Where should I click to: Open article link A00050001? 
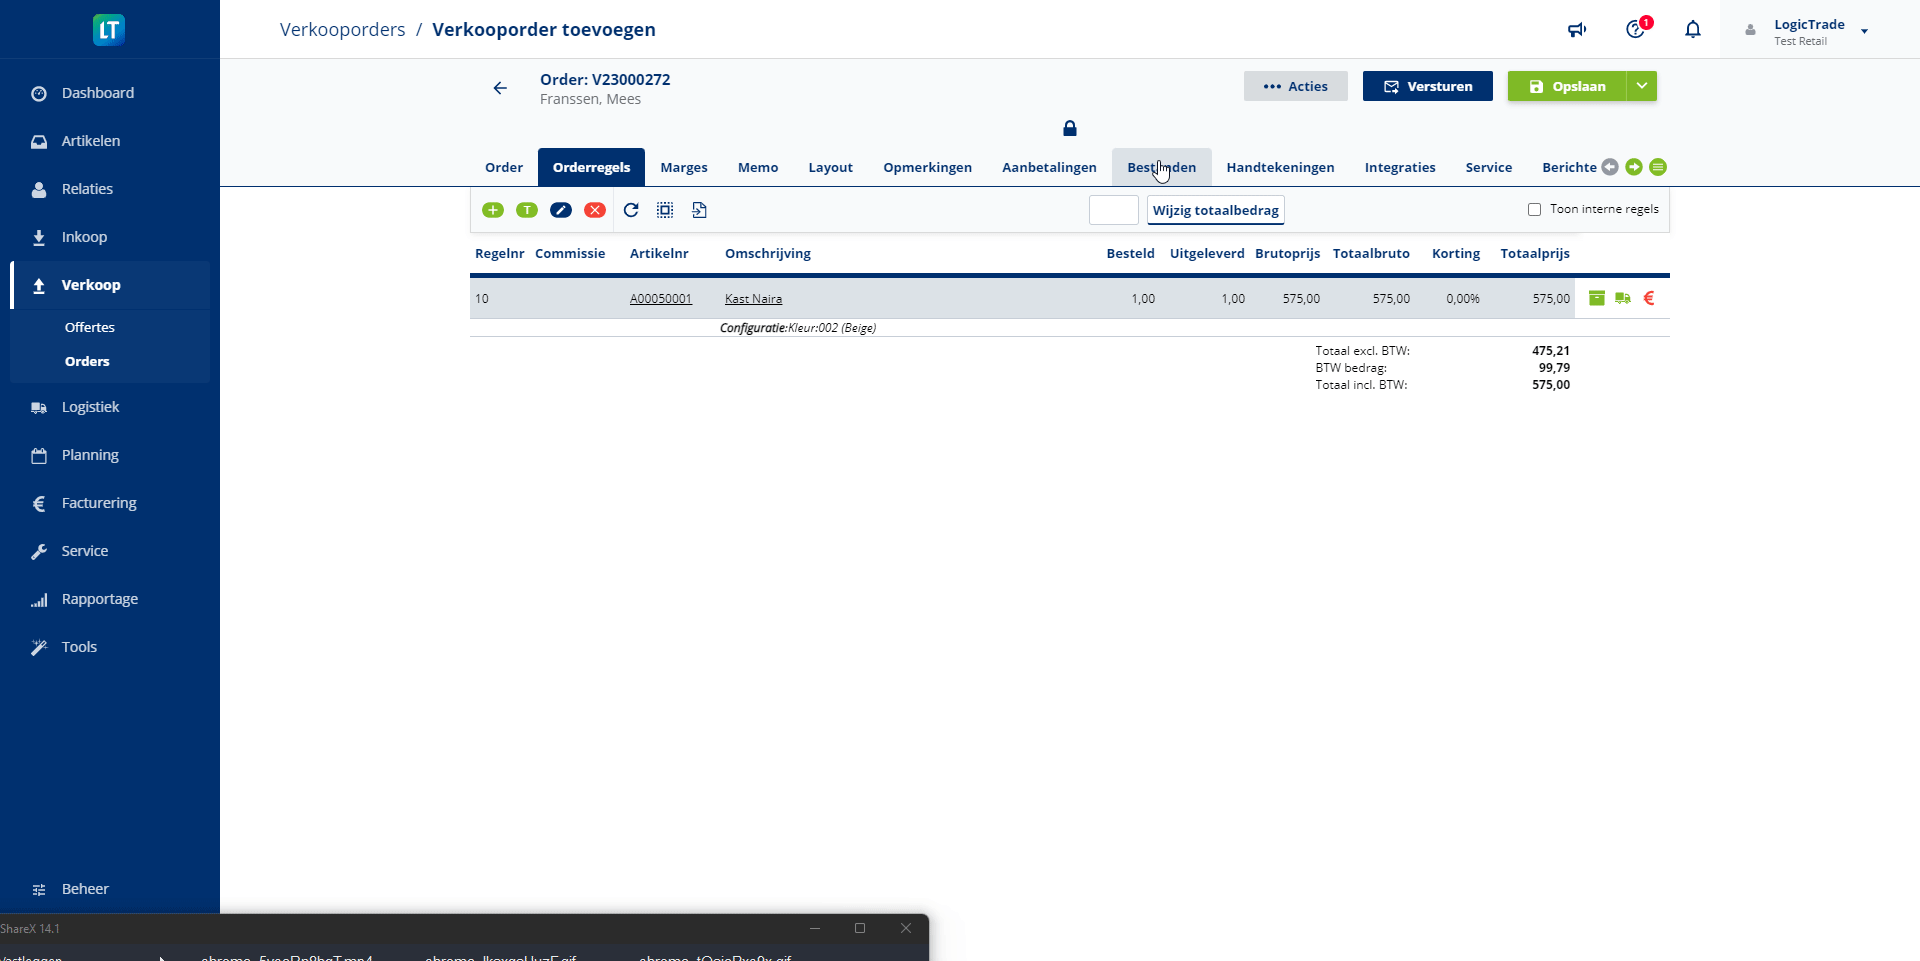tap(661, 299)
